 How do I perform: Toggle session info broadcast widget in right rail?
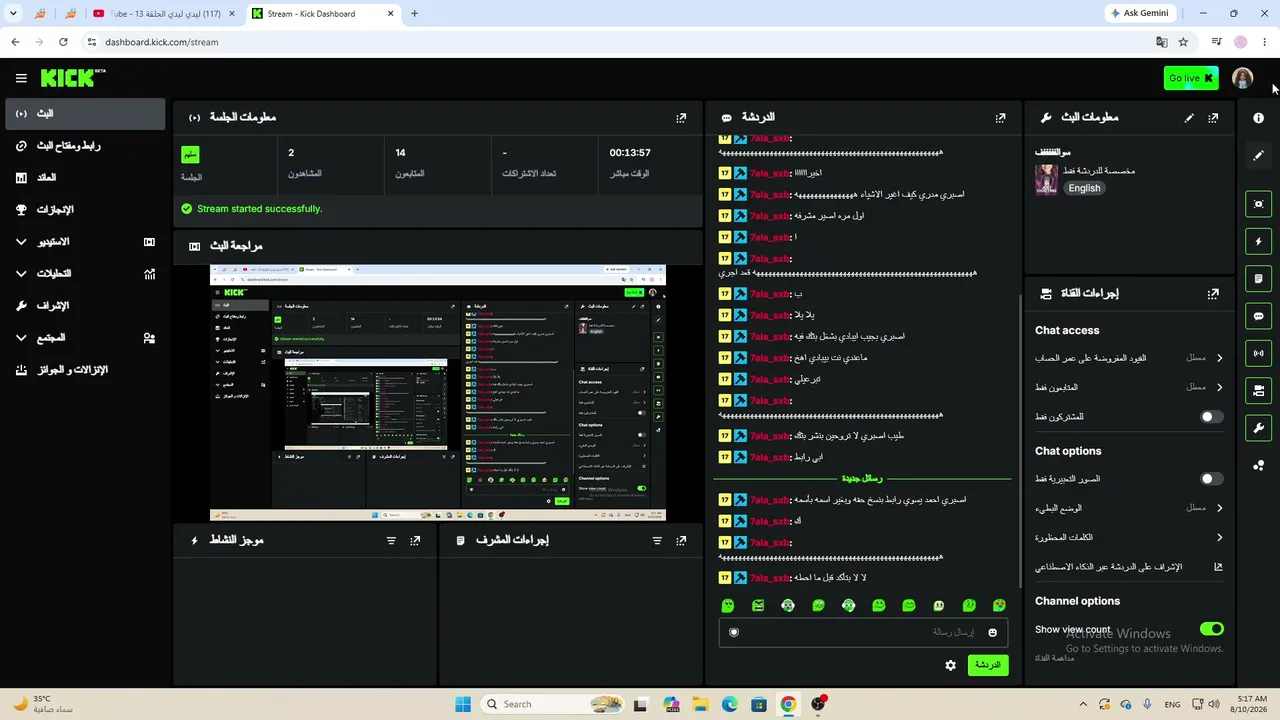pos(1258,353)
